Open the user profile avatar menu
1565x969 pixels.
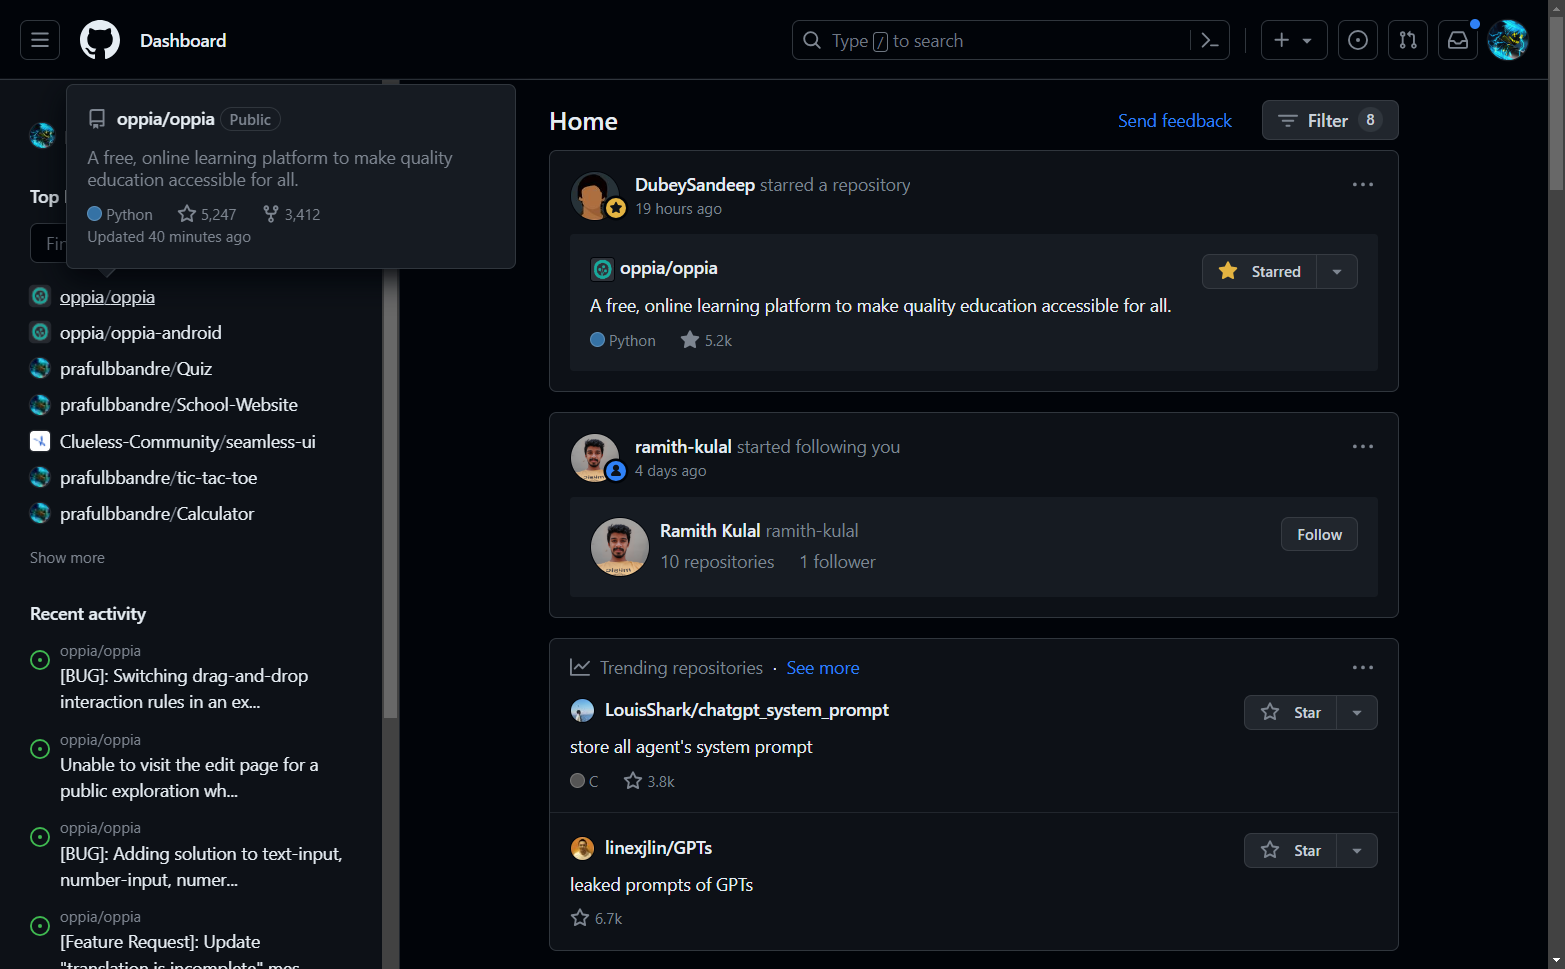click(x=1508, y=40)
